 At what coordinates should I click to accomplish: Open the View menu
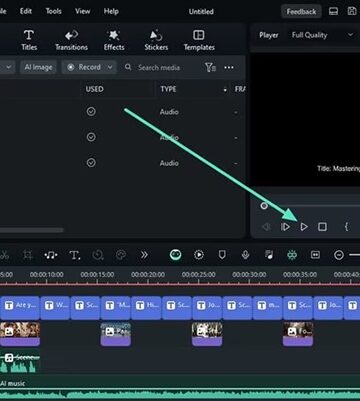click(x=82, y=11)
